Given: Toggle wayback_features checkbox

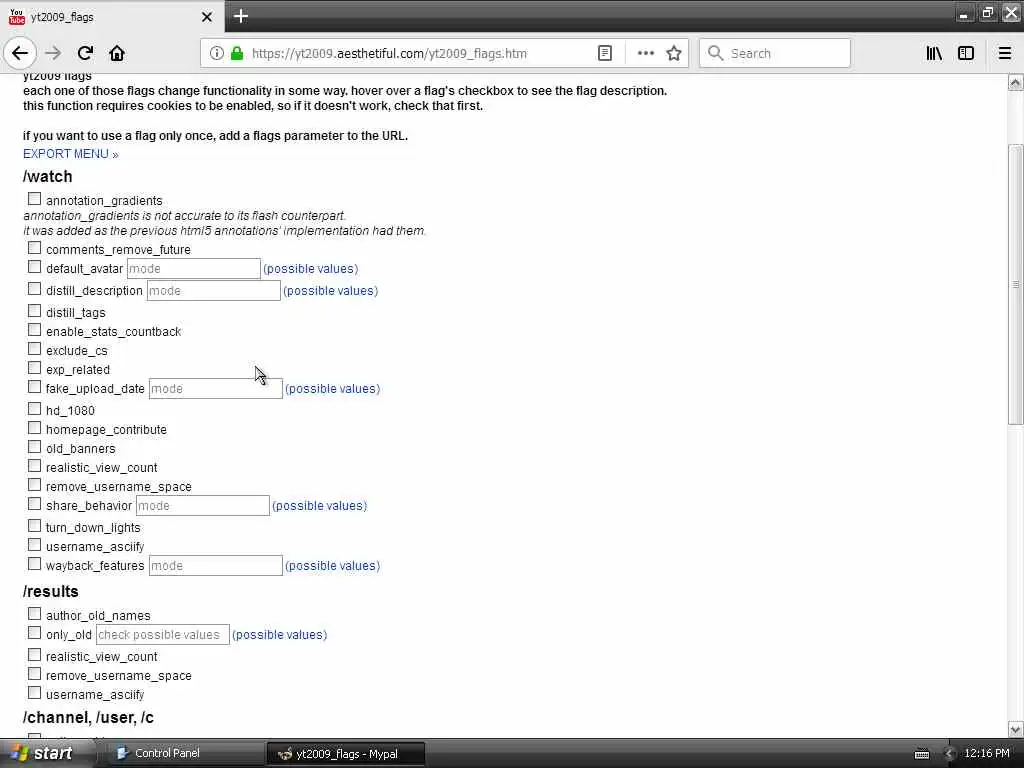Looking at the screenshot, I should coord(35,564).
